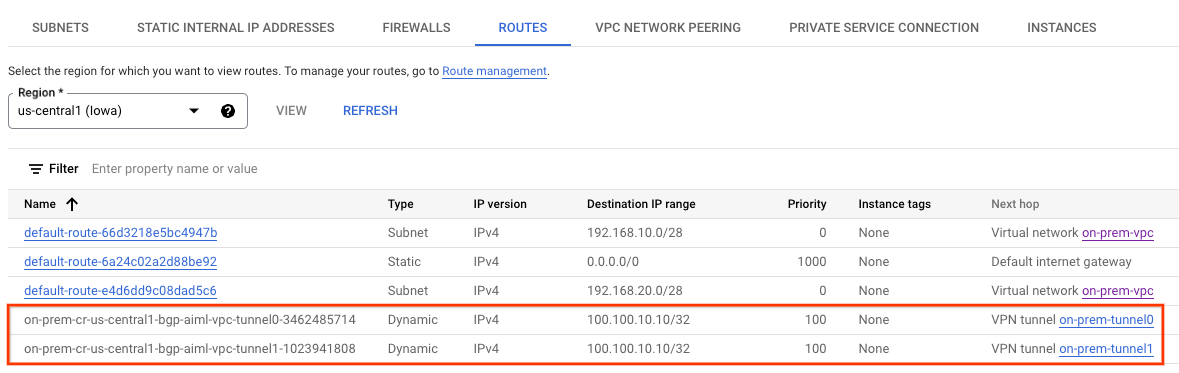Screen dimensions: 1179x373
Task: Open the Region dropdown arrow
Action: [193, 111]
